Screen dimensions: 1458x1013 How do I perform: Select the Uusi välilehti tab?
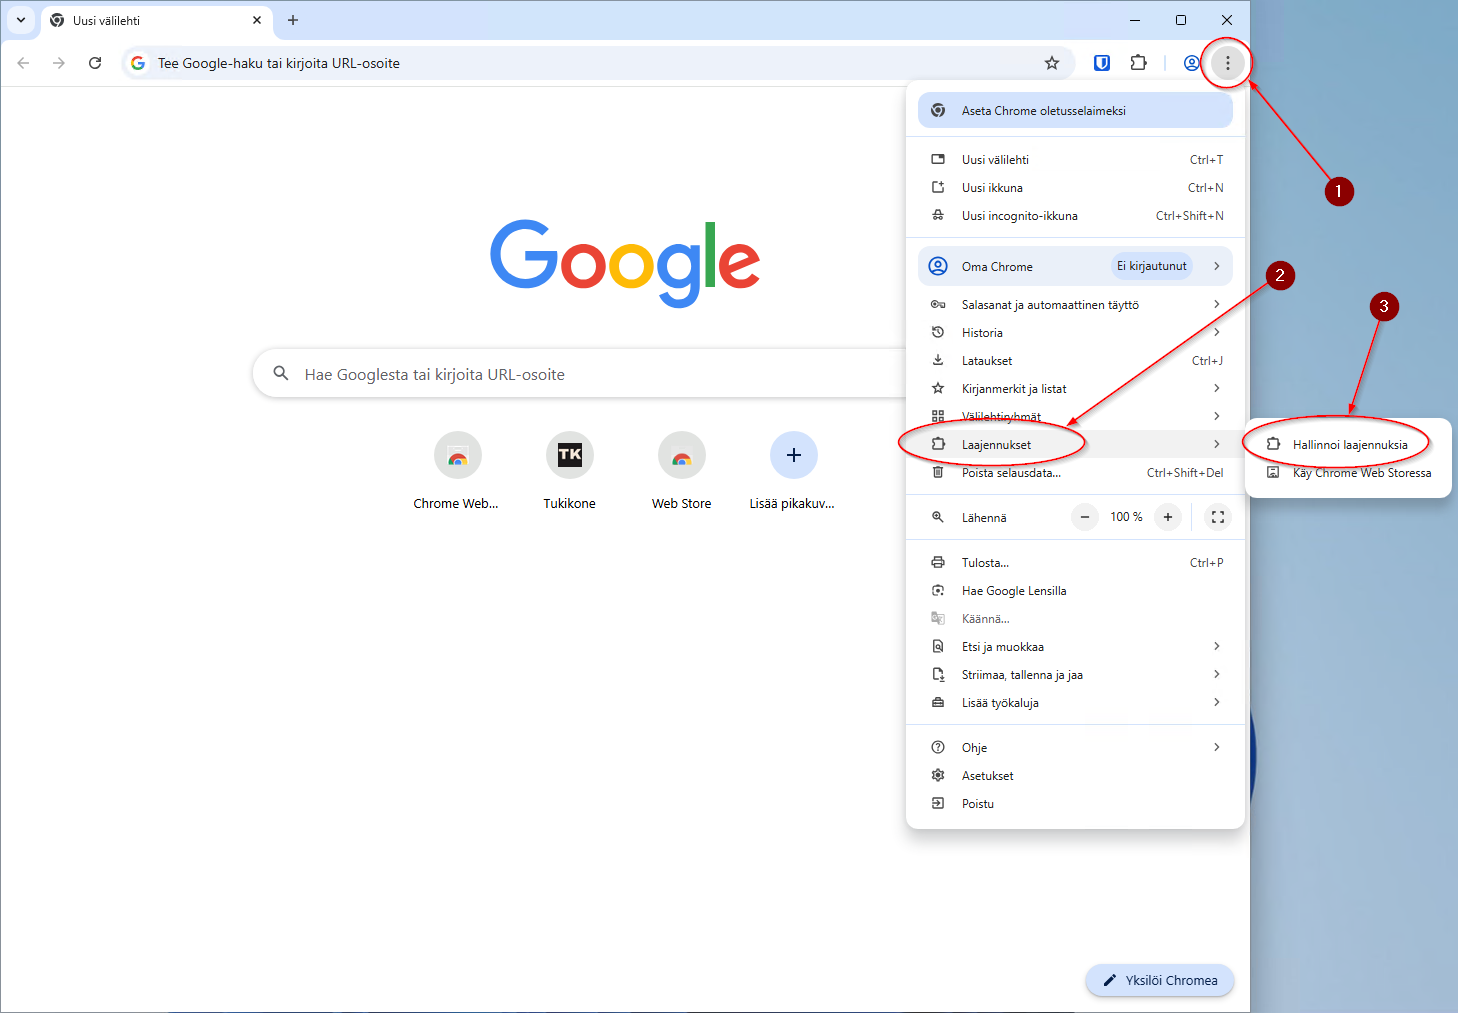pos(157,21)
